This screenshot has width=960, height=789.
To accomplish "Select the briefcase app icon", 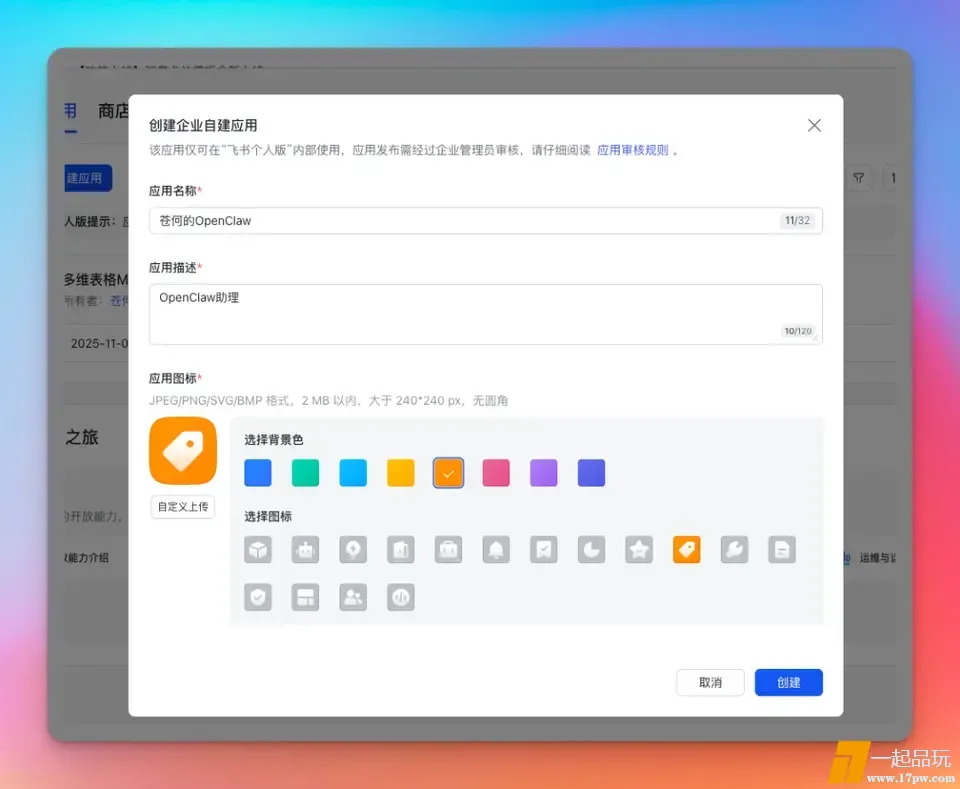I will (x=448, y=549).
